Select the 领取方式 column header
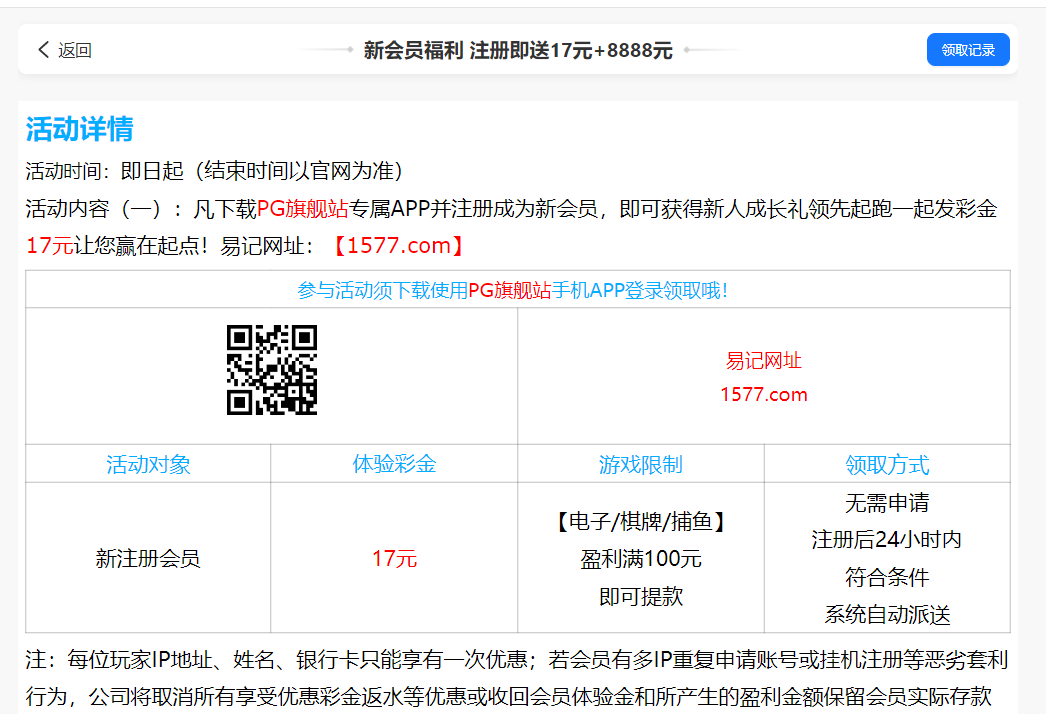 pos(886,464)
